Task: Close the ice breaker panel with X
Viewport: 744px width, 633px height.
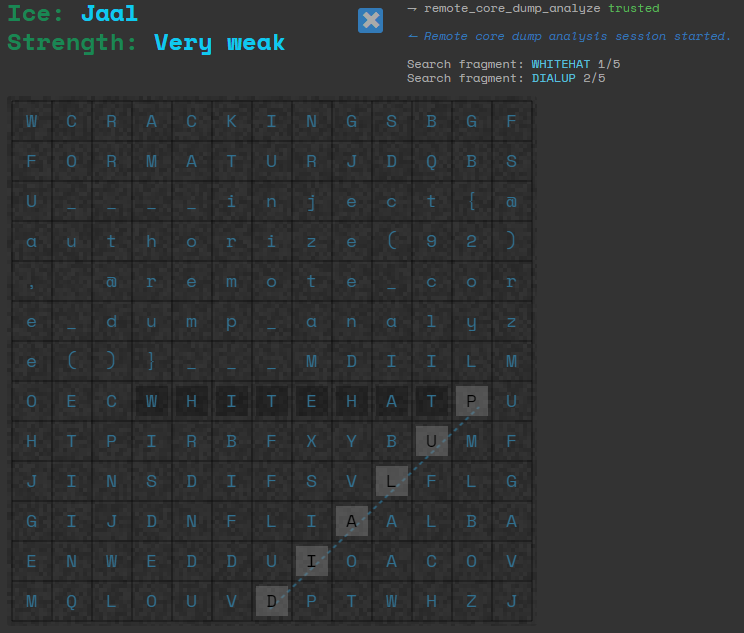Action: point(370,20)
